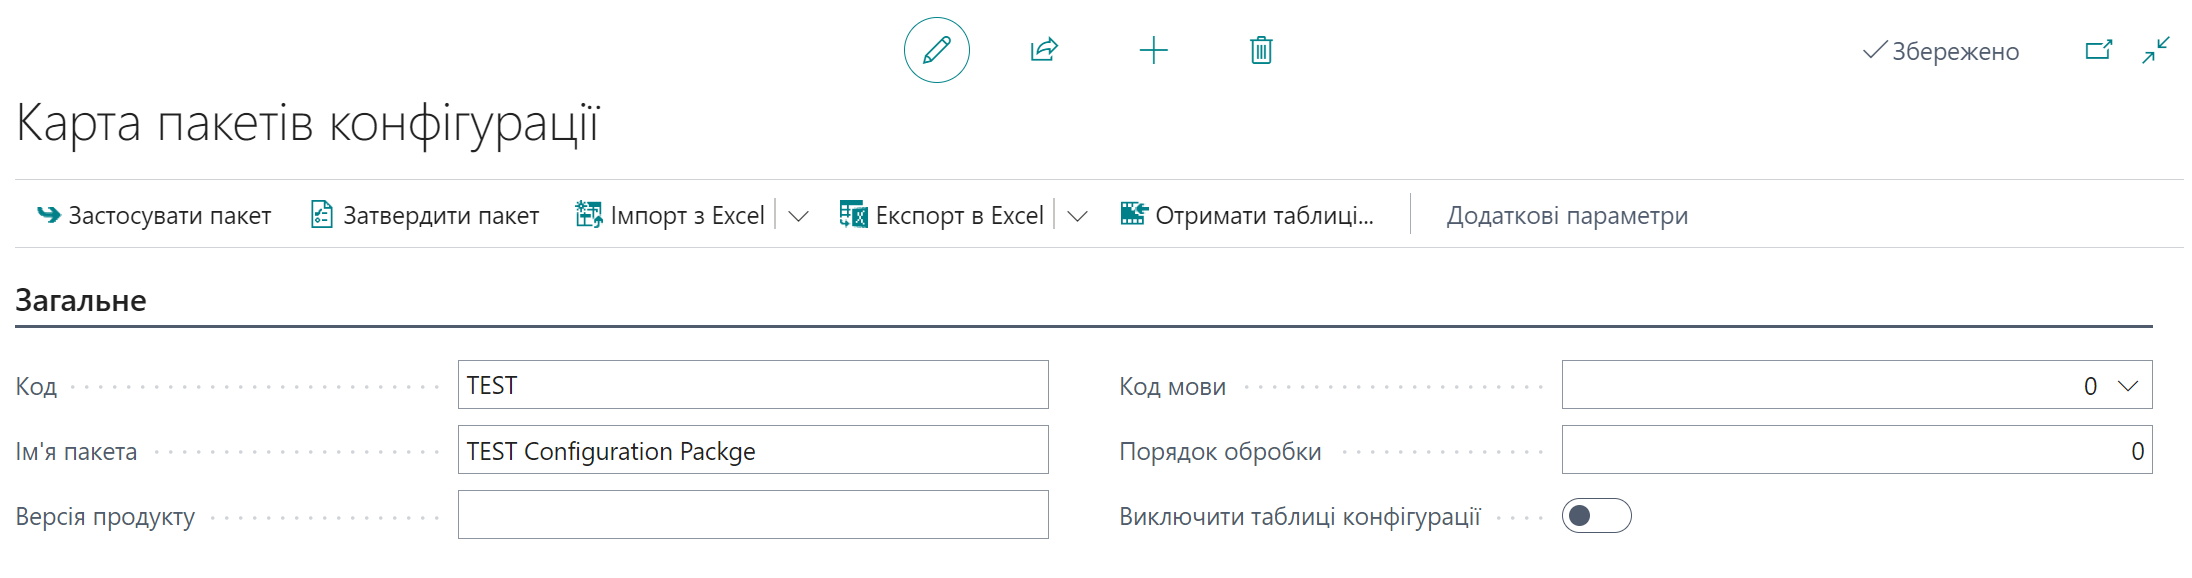This screenshot has width=2192, height=578.
Task: Click the Збережено status indicator
Action: click(1941, 51)
